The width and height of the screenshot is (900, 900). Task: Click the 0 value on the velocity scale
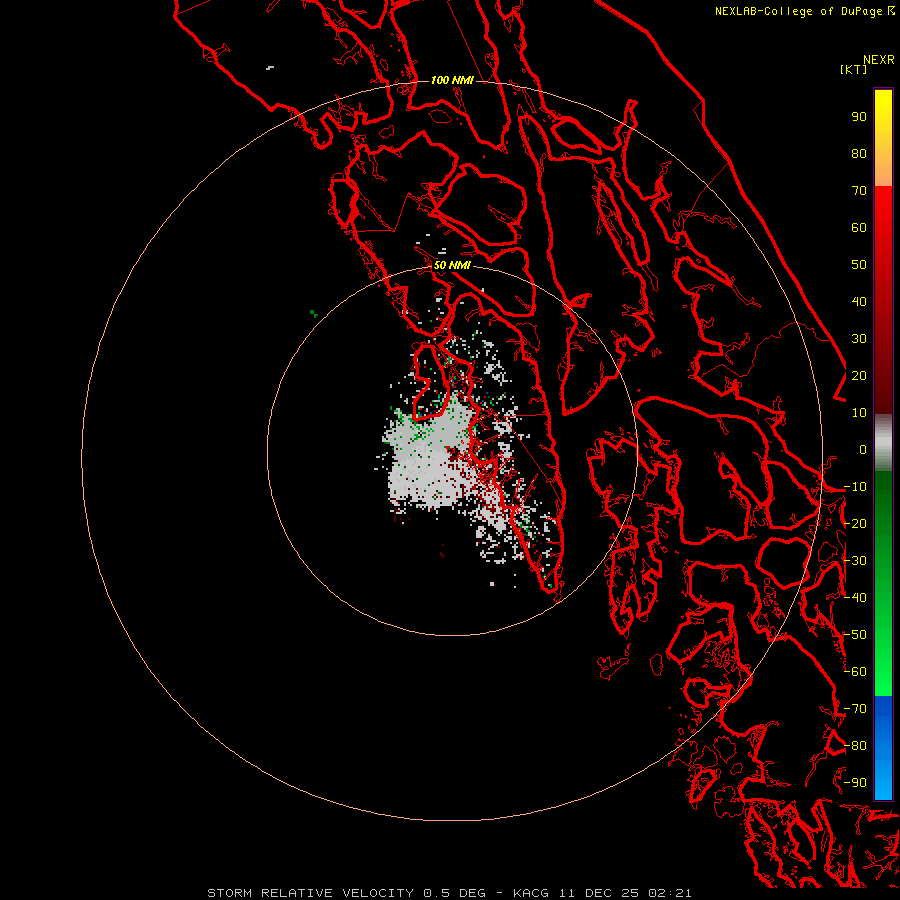click(x=863, y=449)
